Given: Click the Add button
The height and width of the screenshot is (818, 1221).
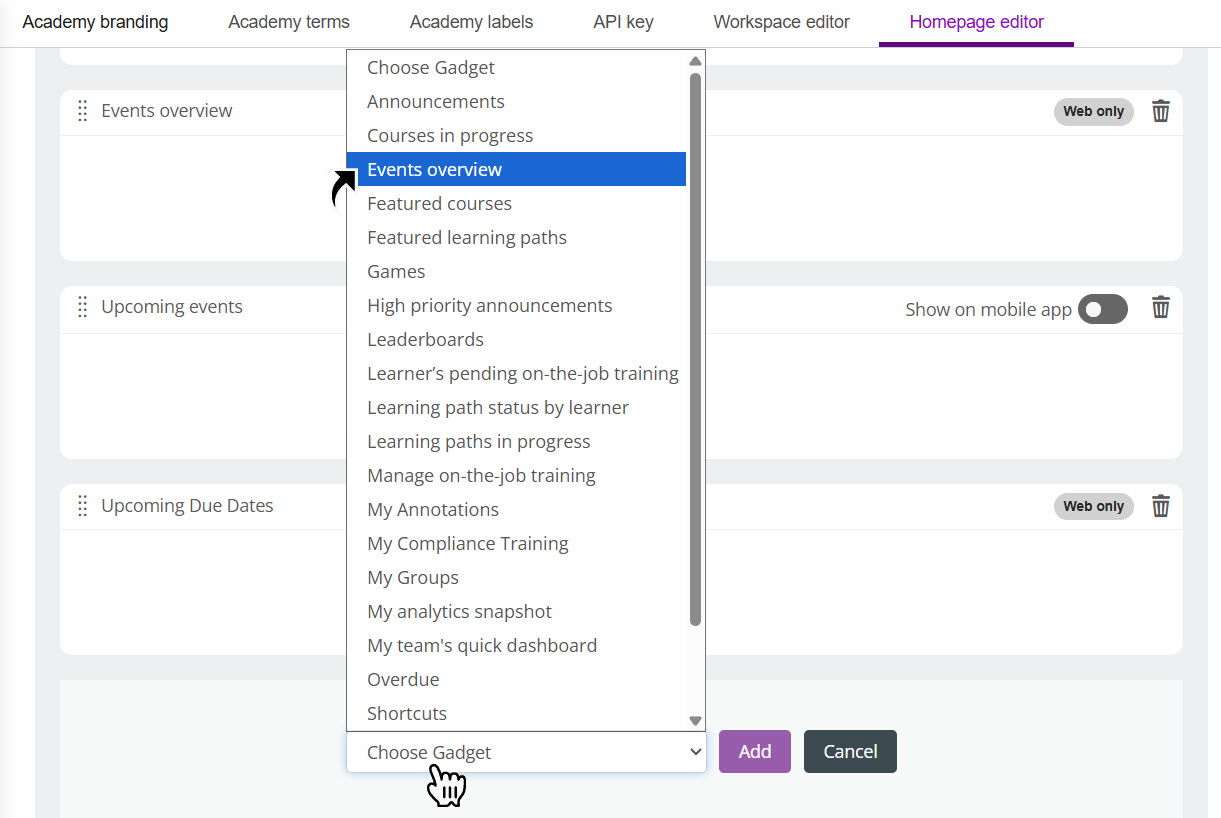Looking at the screenshot, I should click(x=754, y=751).
